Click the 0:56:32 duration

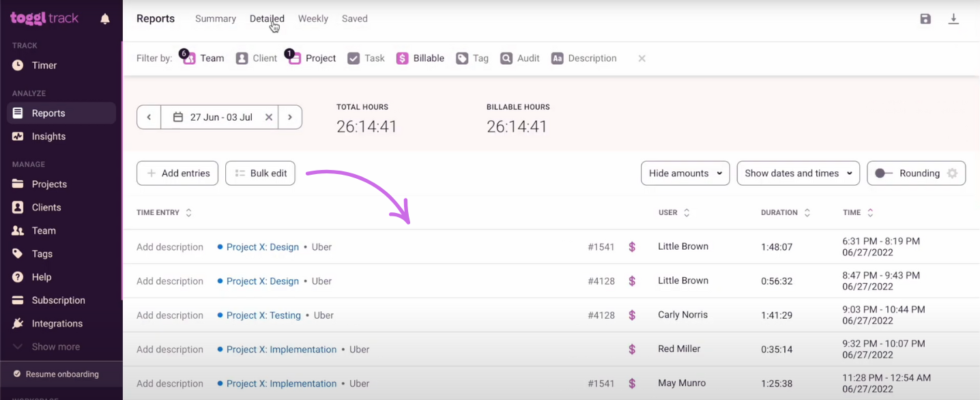click(x=776, y=281)
